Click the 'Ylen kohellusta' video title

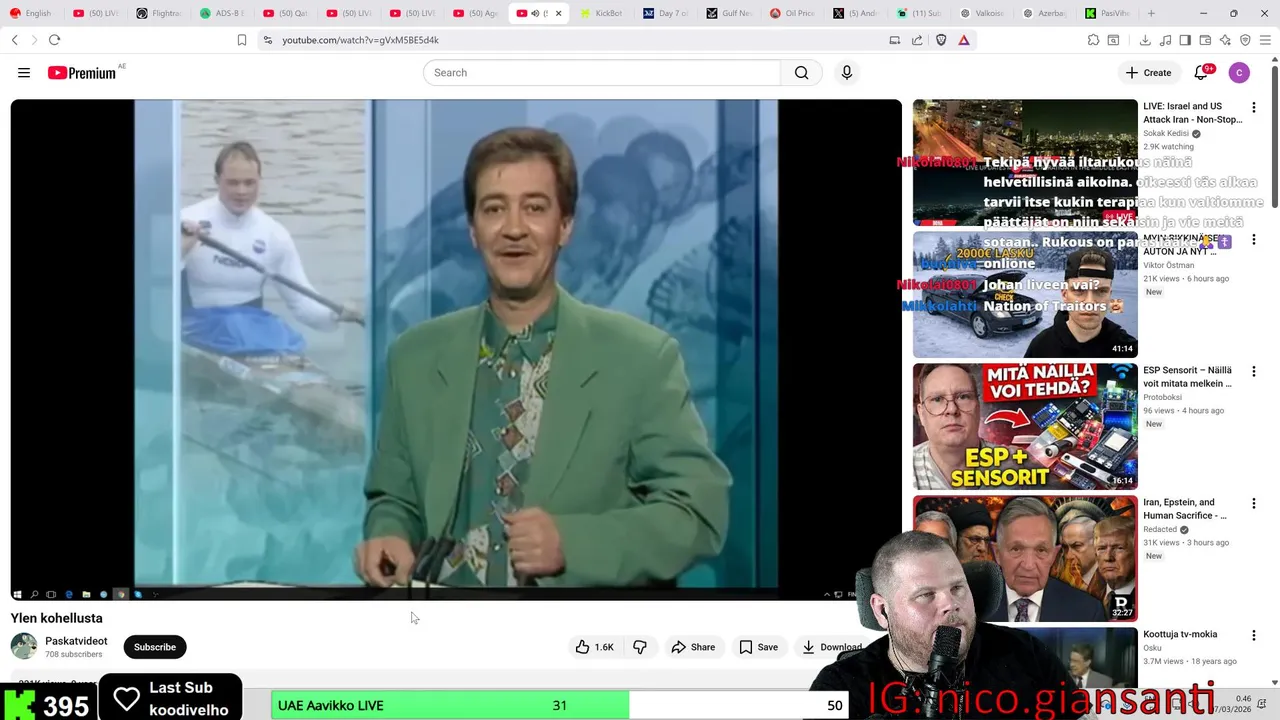[57, 618]
